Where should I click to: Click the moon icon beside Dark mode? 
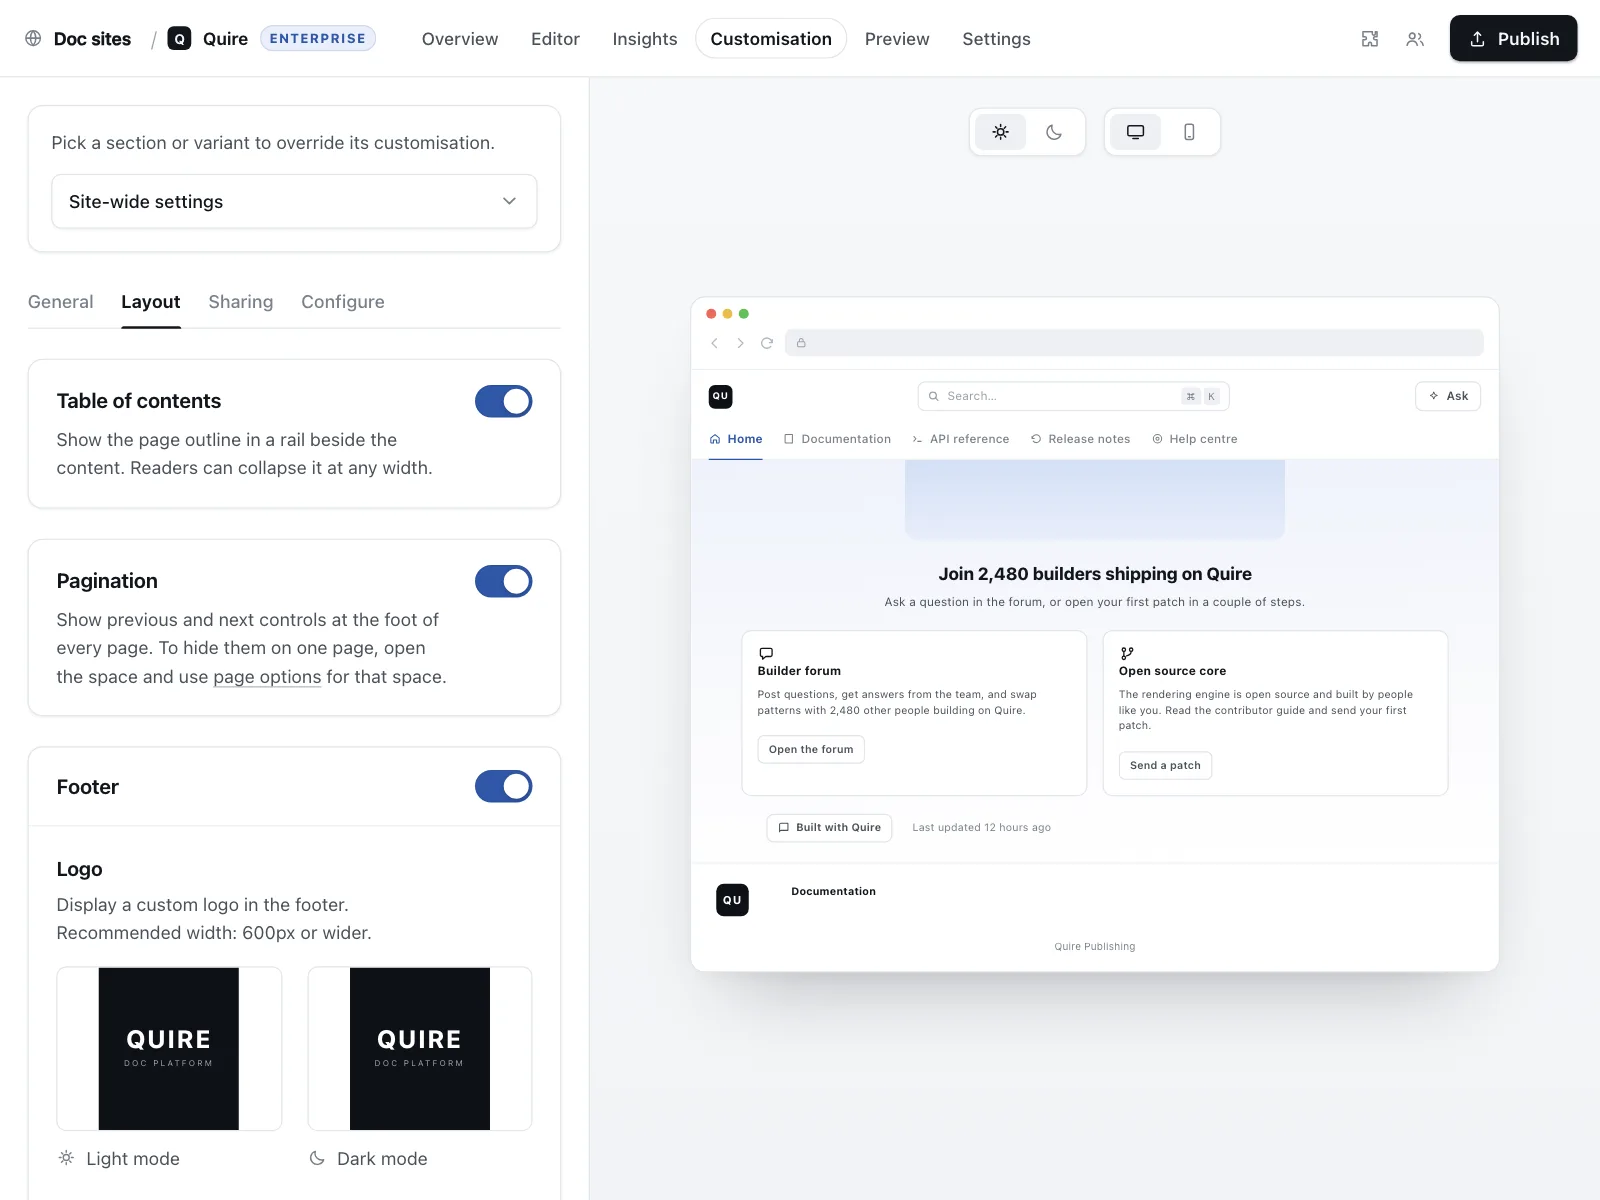tap(317, 1158)
